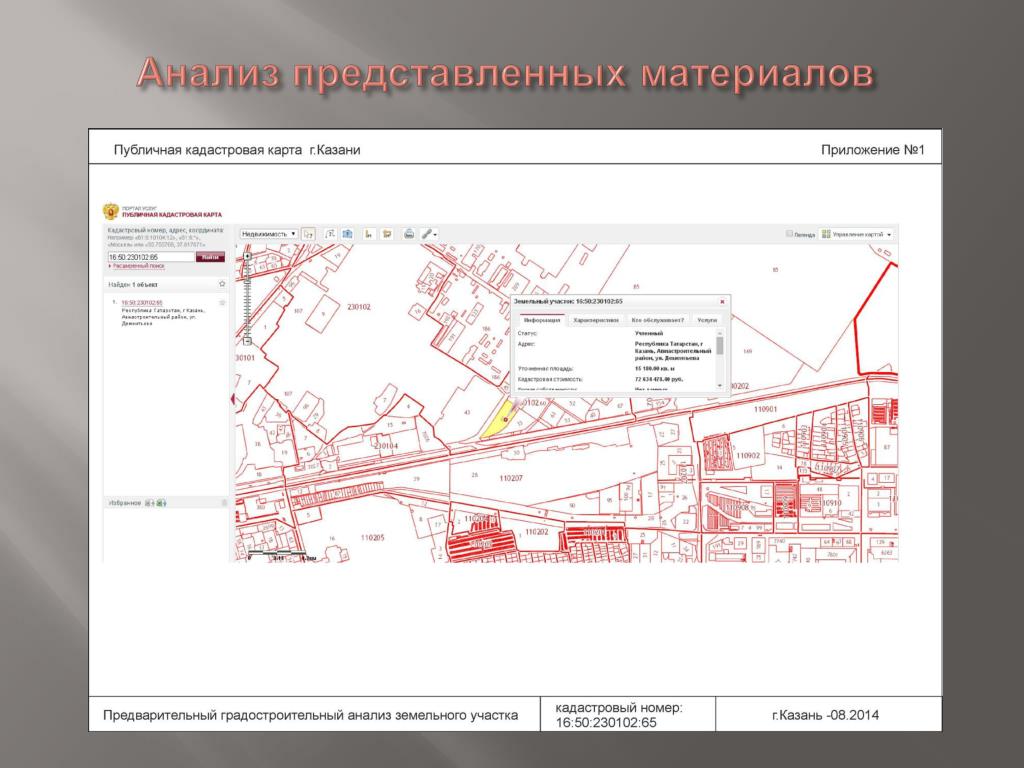
Task: Click cadastral quarter label 230102 on map
Action: pyautogui.click(x=359, y=307)
